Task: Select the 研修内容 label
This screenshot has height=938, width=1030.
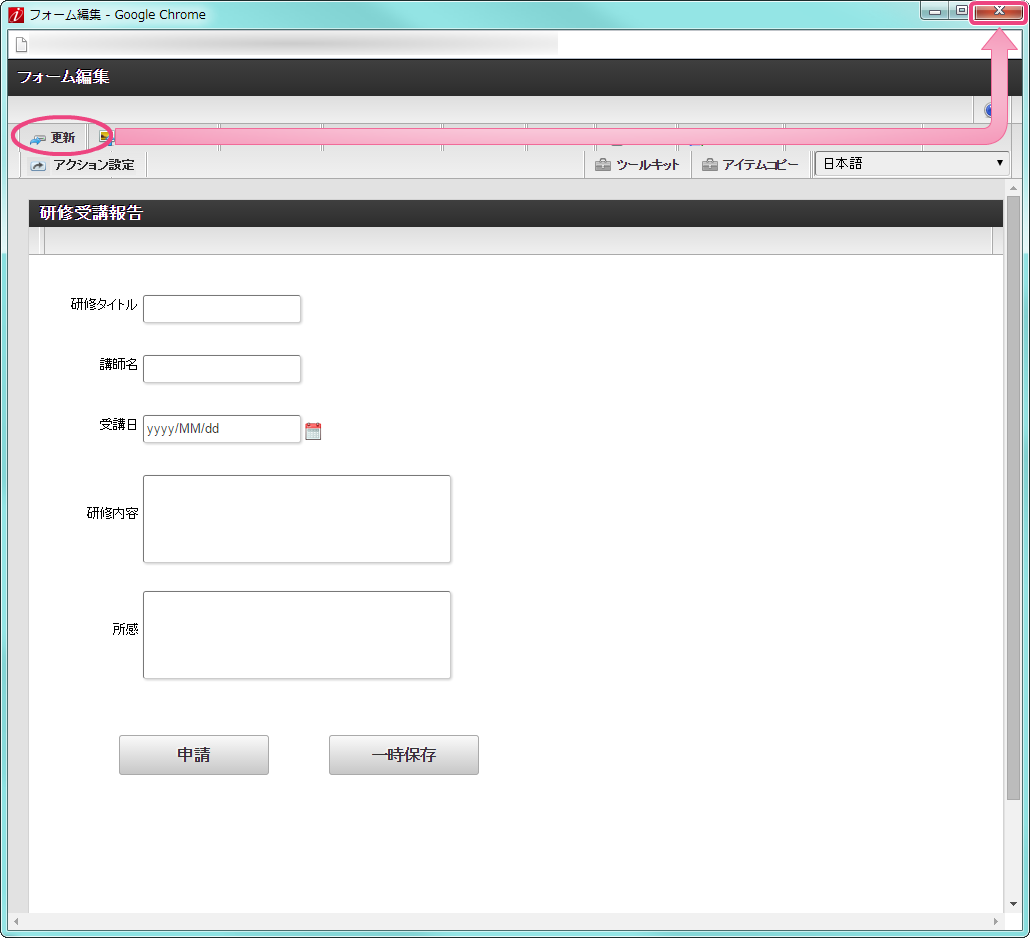Action: pyautogui.click(x=112, y=513)
